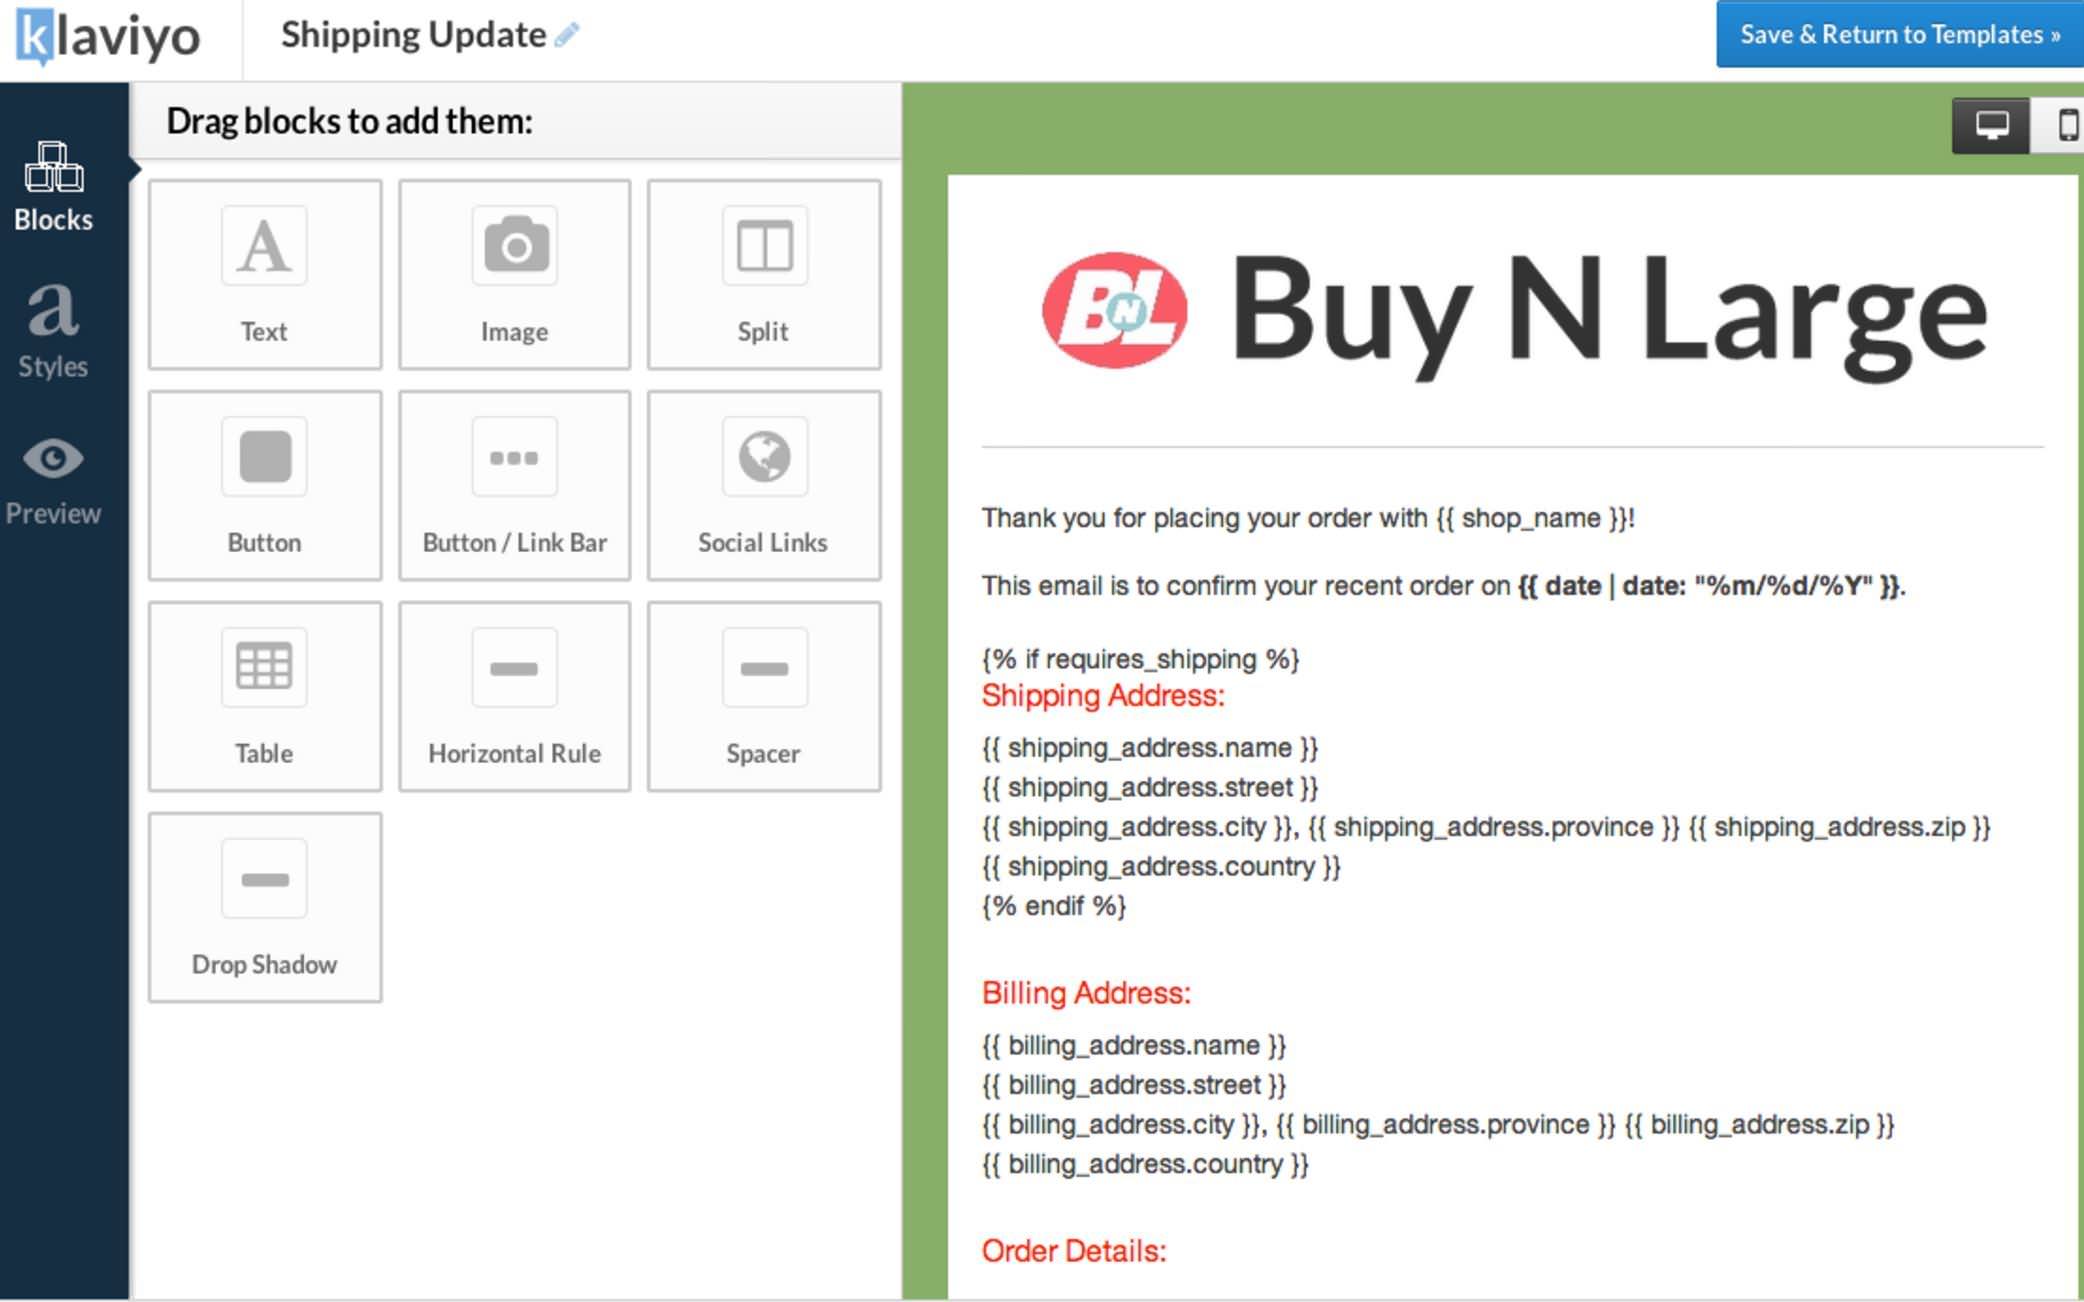
Task: Switch to the Blocks panel
Action: click(53, 186)
